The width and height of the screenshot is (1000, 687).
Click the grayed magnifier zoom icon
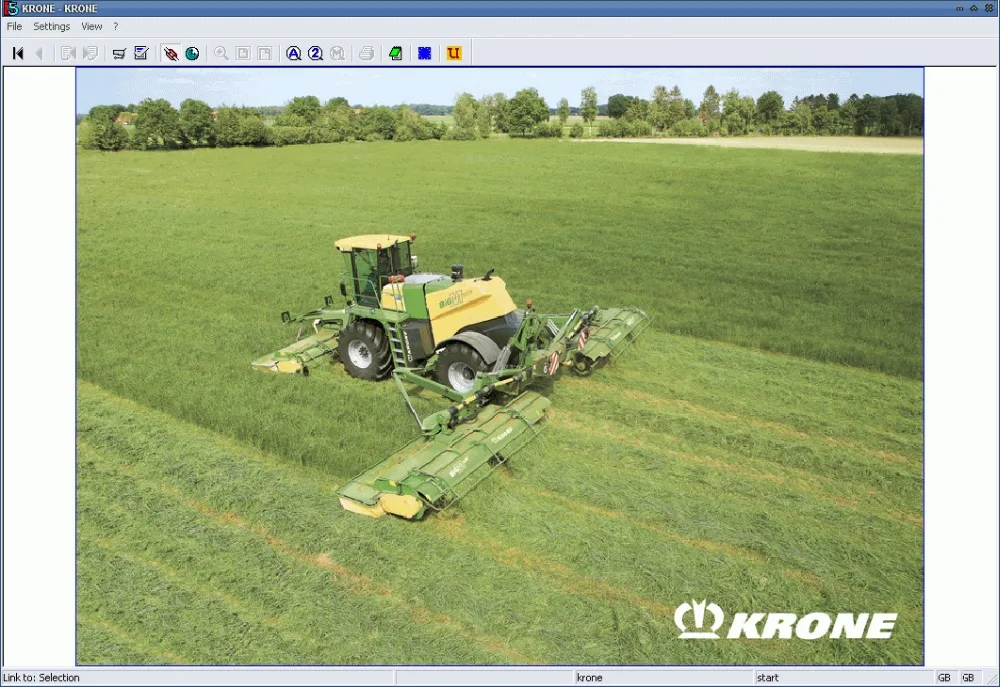pyautogui.click(x=221, y=54)
